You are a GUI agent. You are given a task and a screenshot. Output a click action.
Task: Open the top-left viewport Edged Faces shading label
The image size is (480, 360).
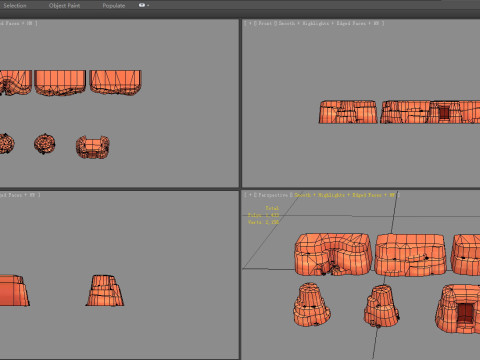tap(10, 23)
